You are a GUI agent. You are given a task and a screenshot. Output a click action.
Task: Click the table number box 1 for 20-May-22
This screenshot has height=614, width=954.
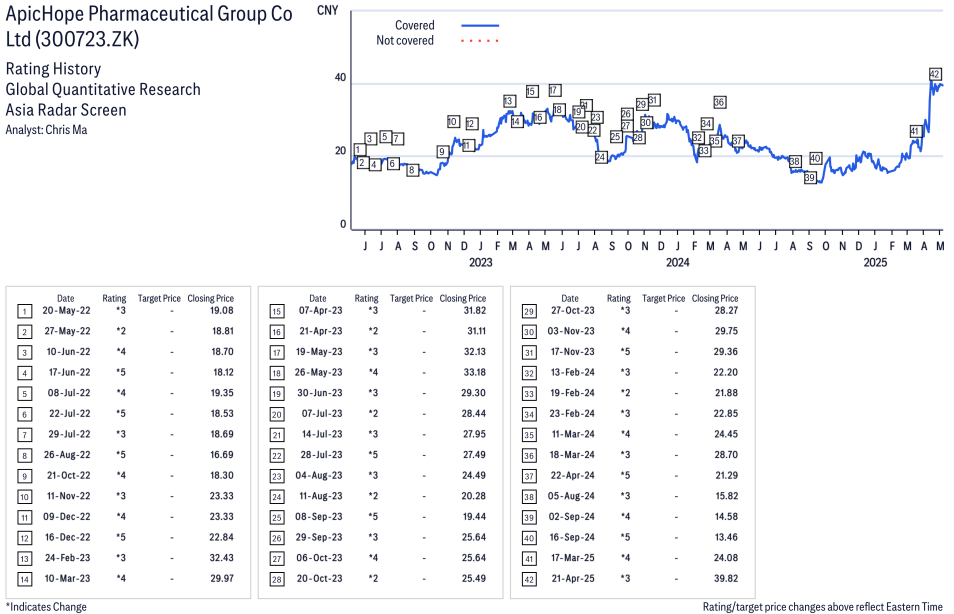click(24, 312)
